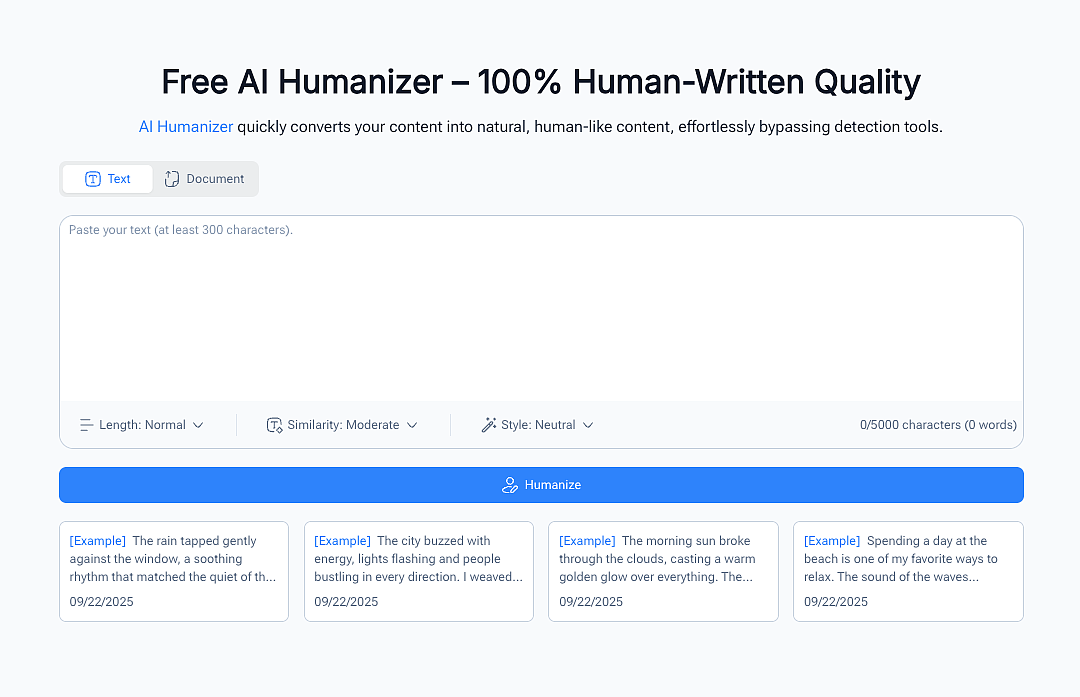Open the Similarity: Moderate dropdown
Screen dimensions: 1080x697
click(343, 425)
